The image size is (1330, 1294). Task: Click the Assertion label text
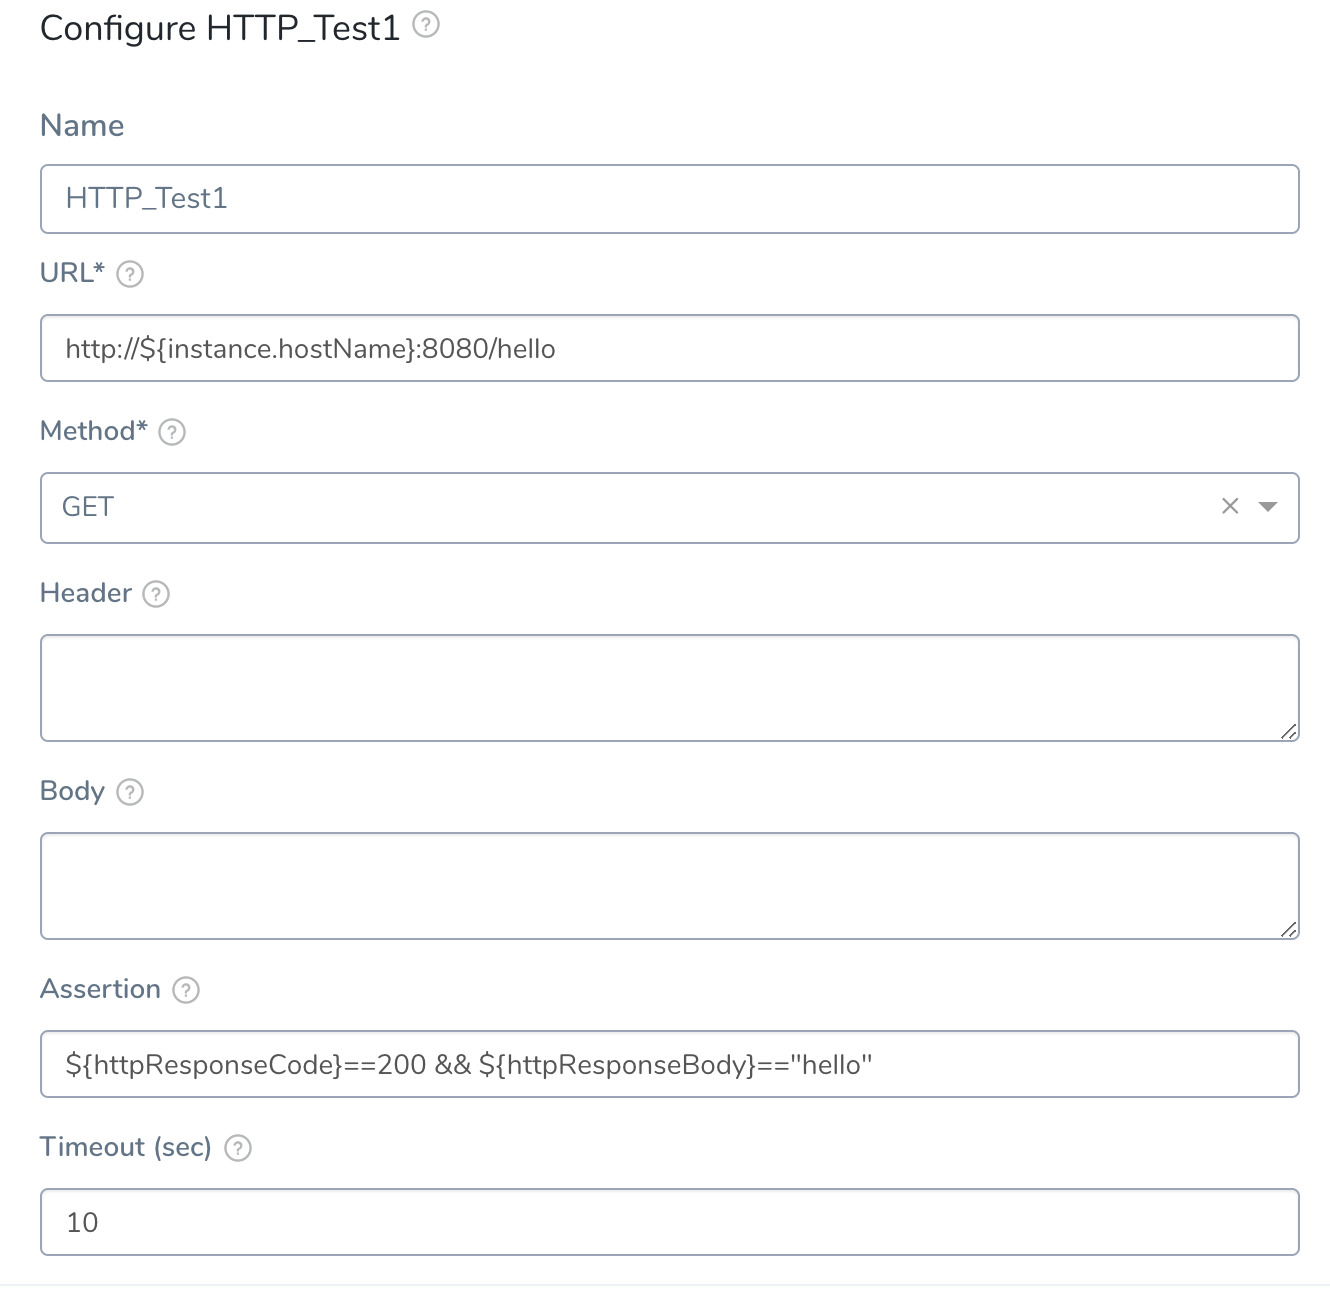pyautogui.click(x=100, y=989)
